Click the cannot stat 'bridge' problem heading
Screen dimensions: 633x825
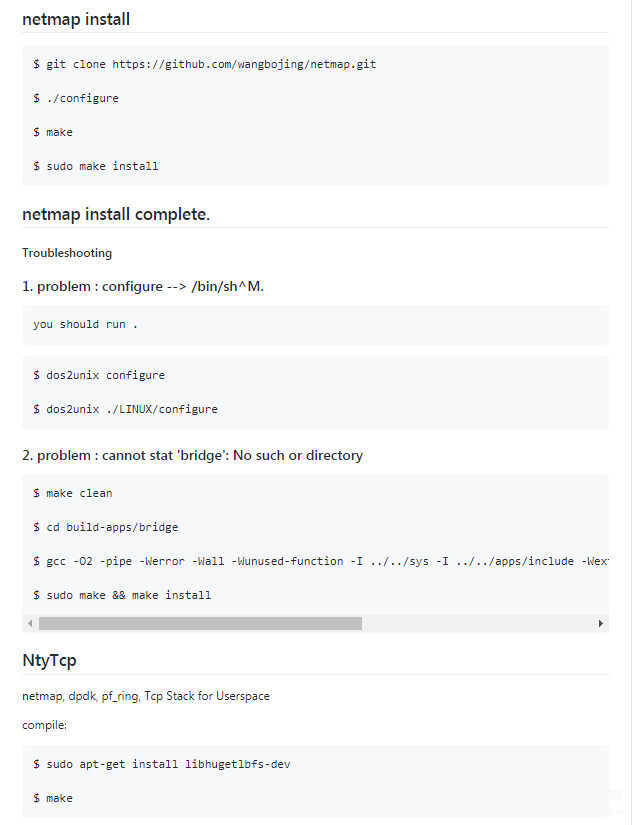coord(192,455)
